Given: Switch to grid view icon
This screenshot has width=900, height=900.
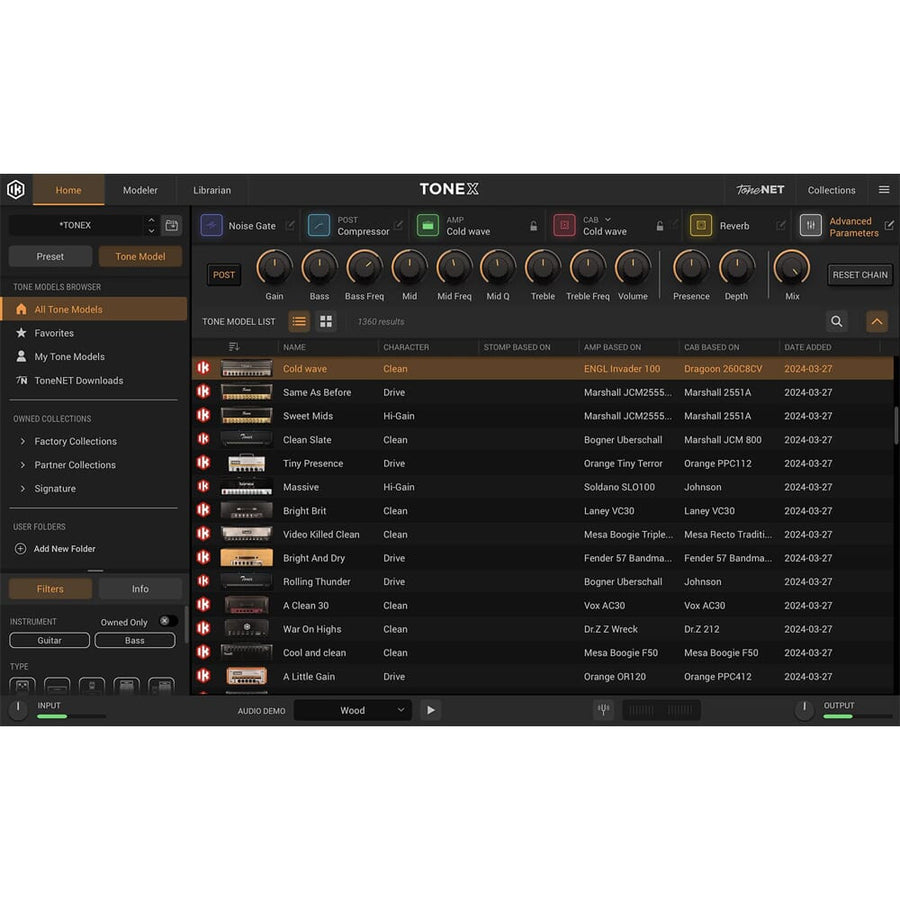Looking at the screenshot, I should [326, 321].
